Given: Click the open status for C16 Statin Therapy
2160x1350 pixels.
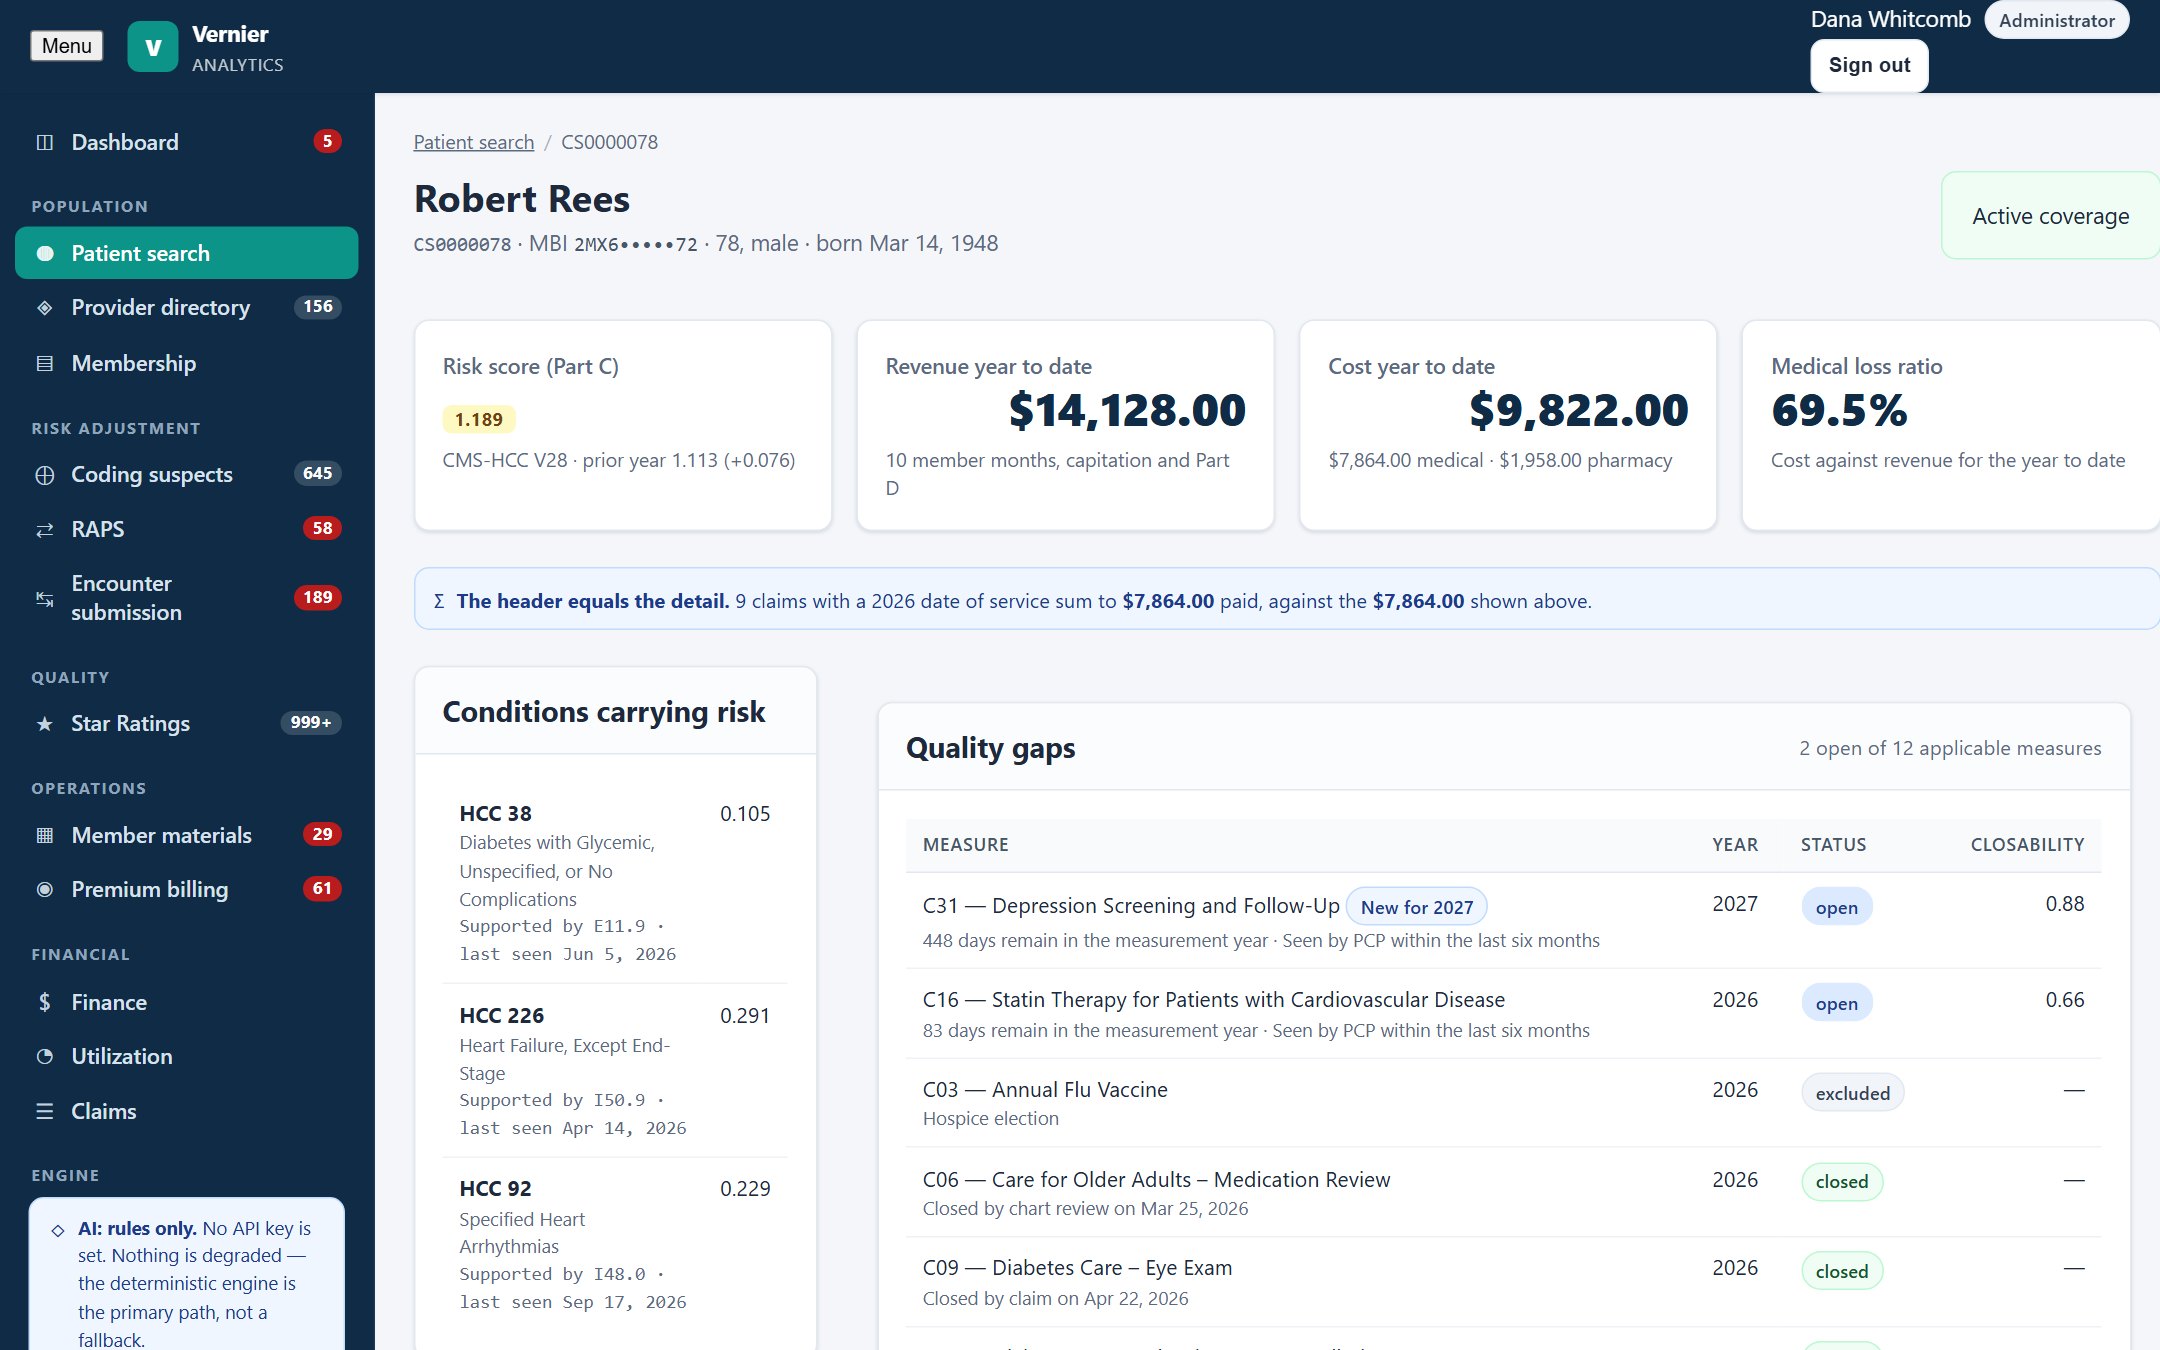Looking at the screenshot, I should coord(1837,1003).
